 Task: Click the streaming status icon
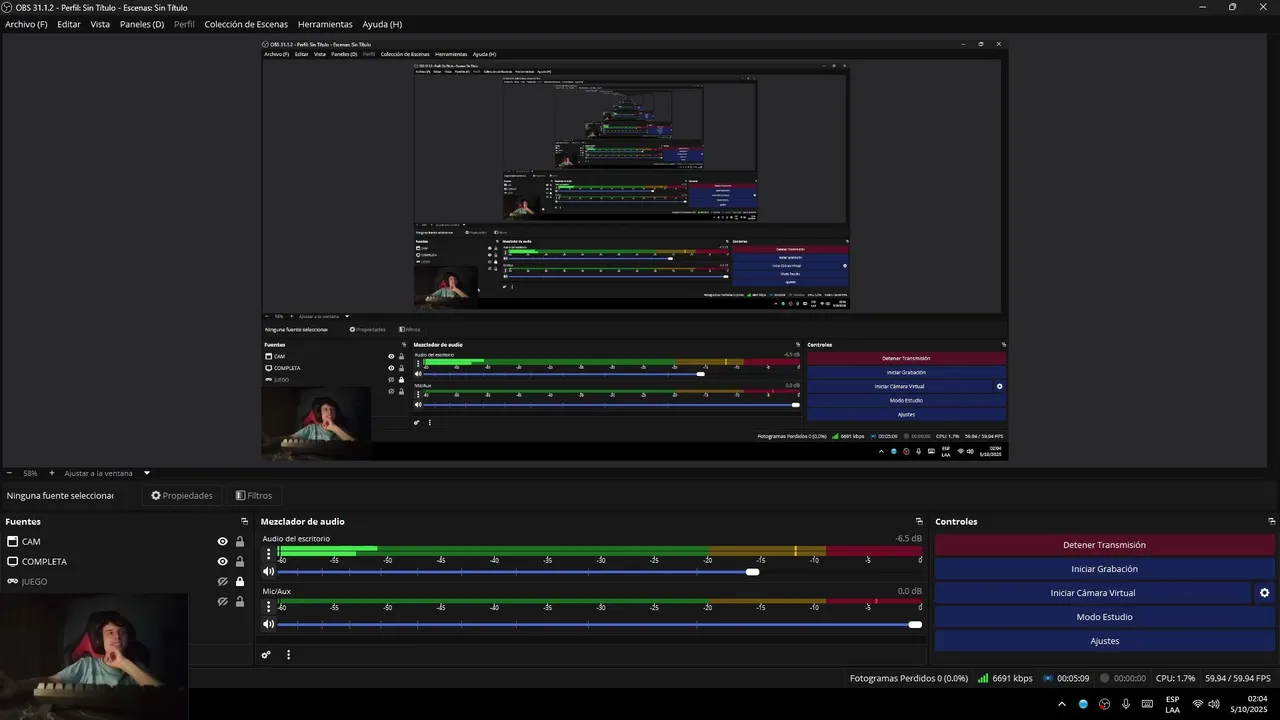tap(1048, 678)
